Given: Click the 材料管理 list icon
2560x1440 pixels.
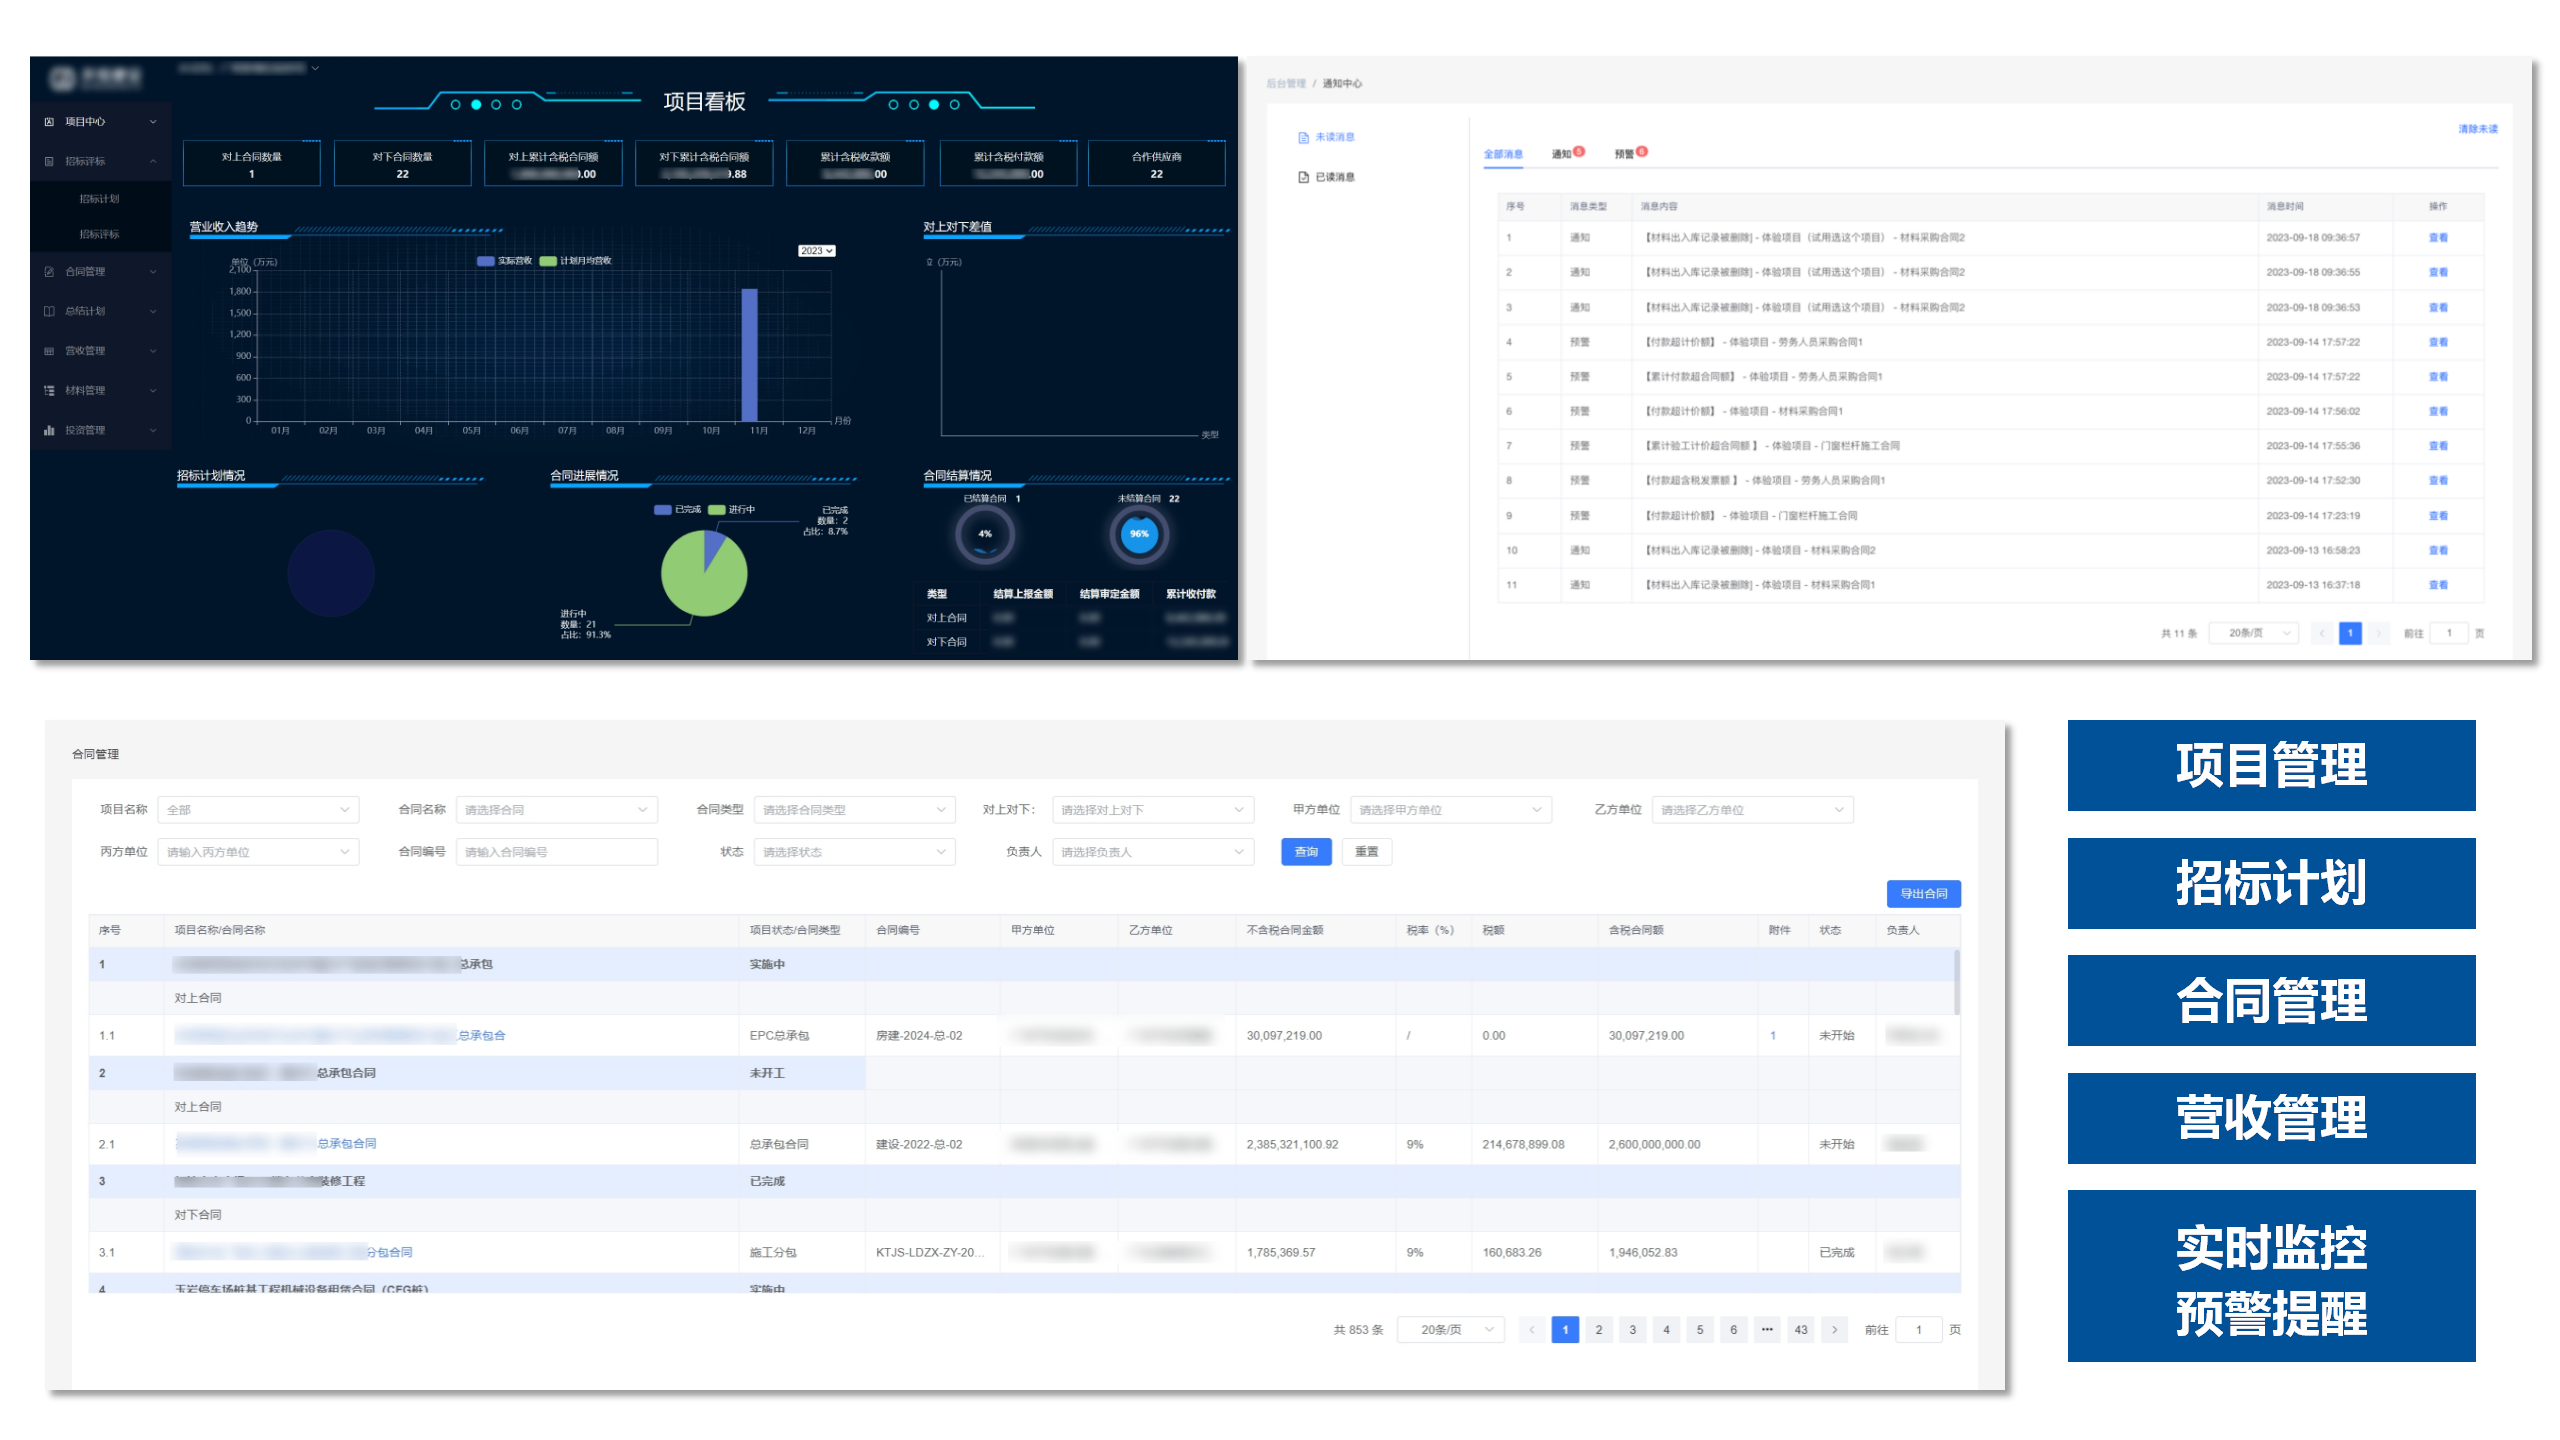Looking at the screenshot, I should pos(49,391).
